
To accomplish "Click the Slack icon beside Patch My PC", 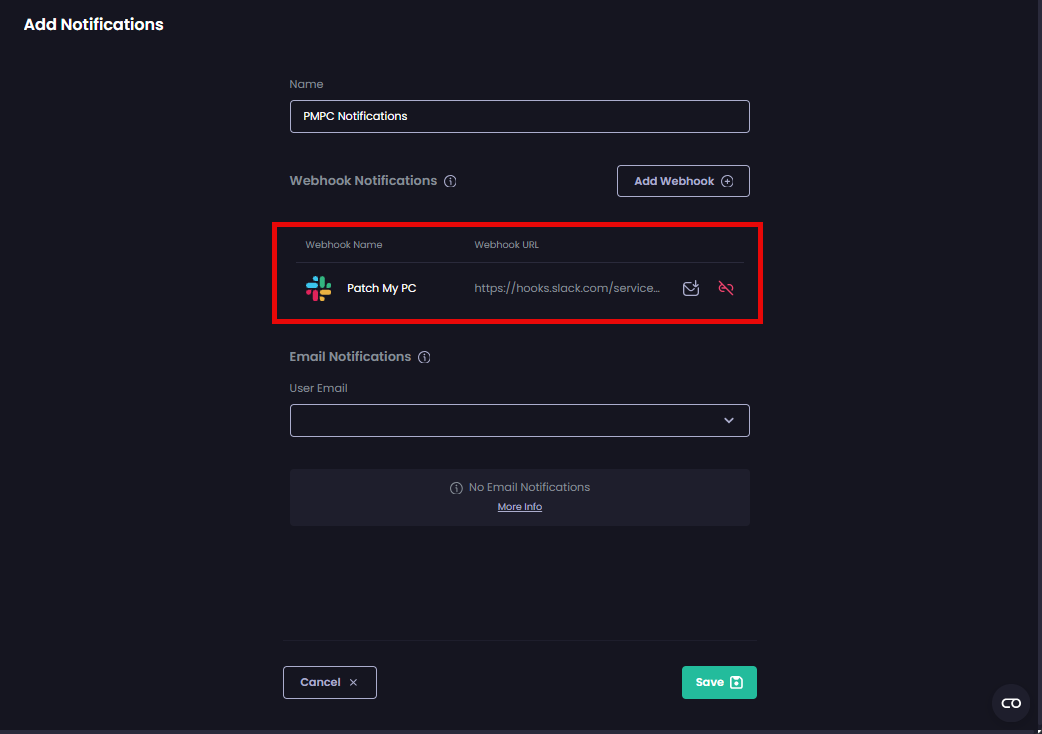I will (x=318, y=288).
